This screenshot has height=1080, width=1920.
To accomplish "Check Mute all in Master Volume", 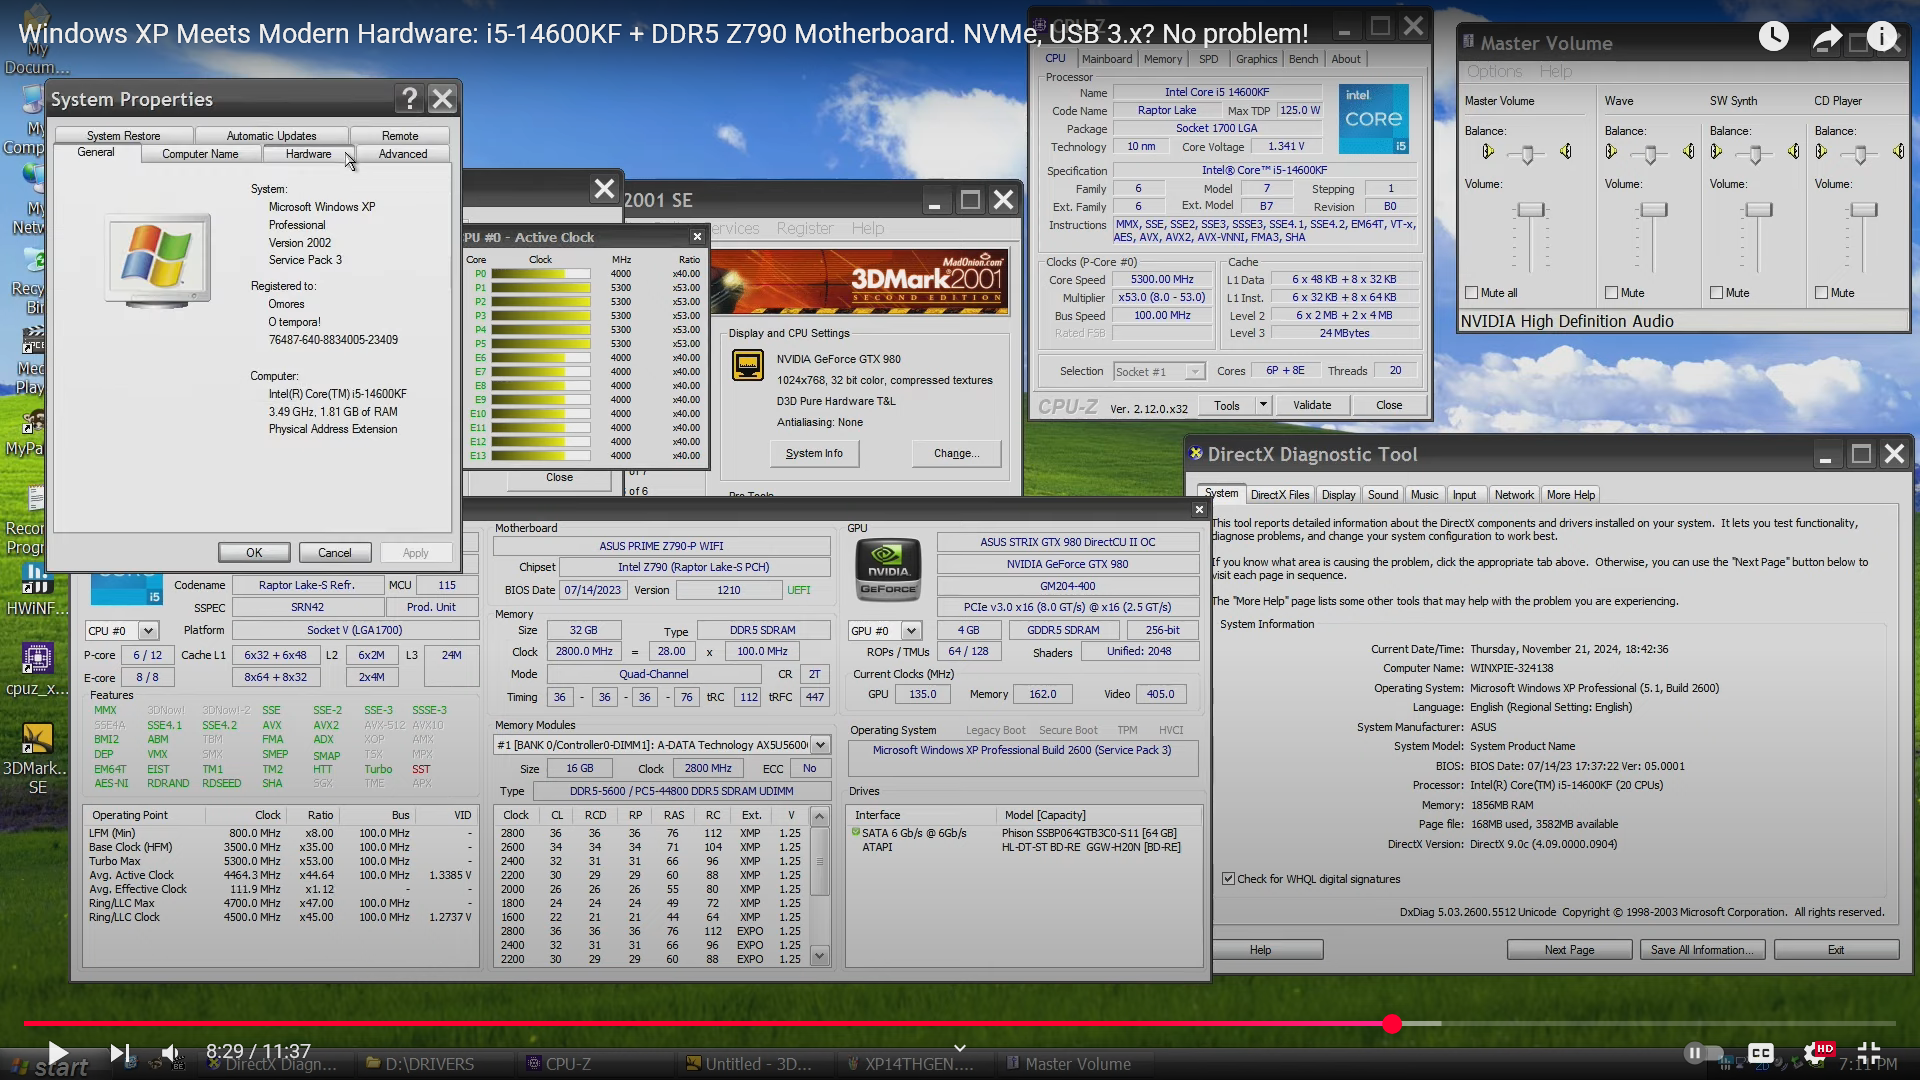I will click(x=1471, y=293).
